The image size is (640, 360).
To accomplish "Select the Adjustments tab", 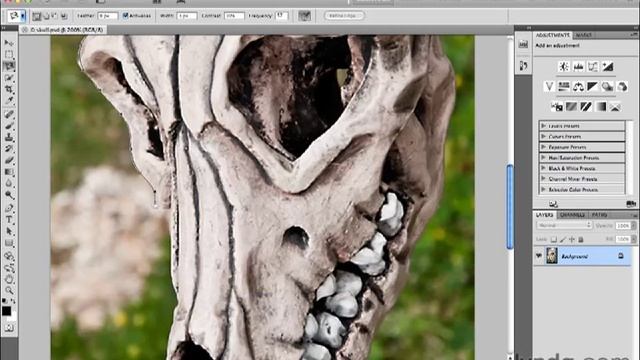I will coord(553,35).
